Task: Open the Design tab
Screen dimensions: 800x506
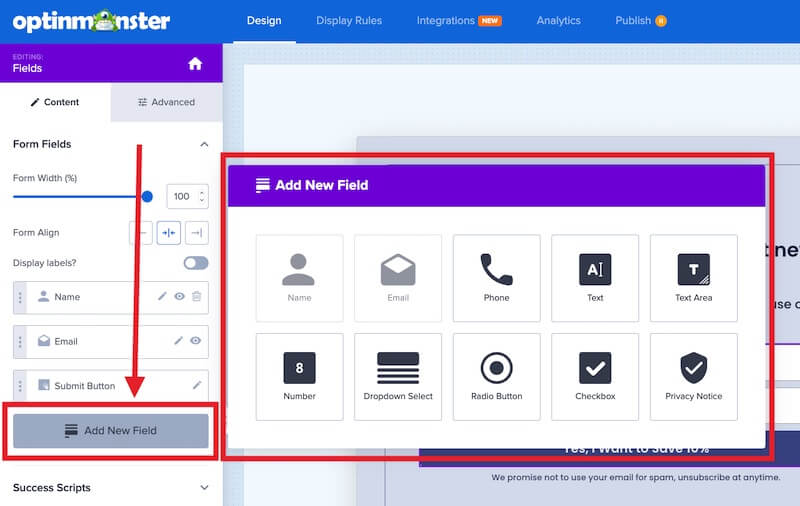Action: [264, 21]
